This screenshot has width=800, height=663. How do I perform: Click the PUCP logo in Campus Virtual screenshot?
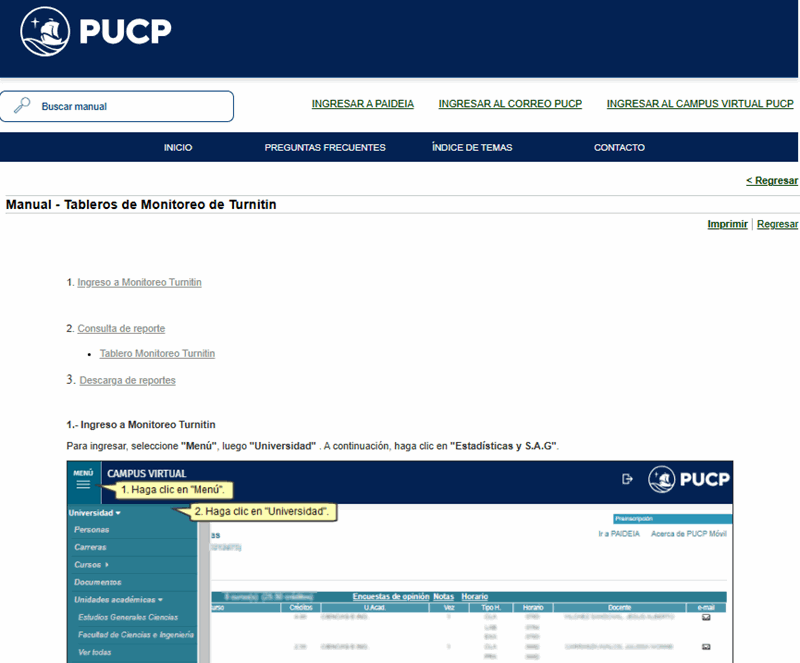pyautogui.click(x=690, y=479)
